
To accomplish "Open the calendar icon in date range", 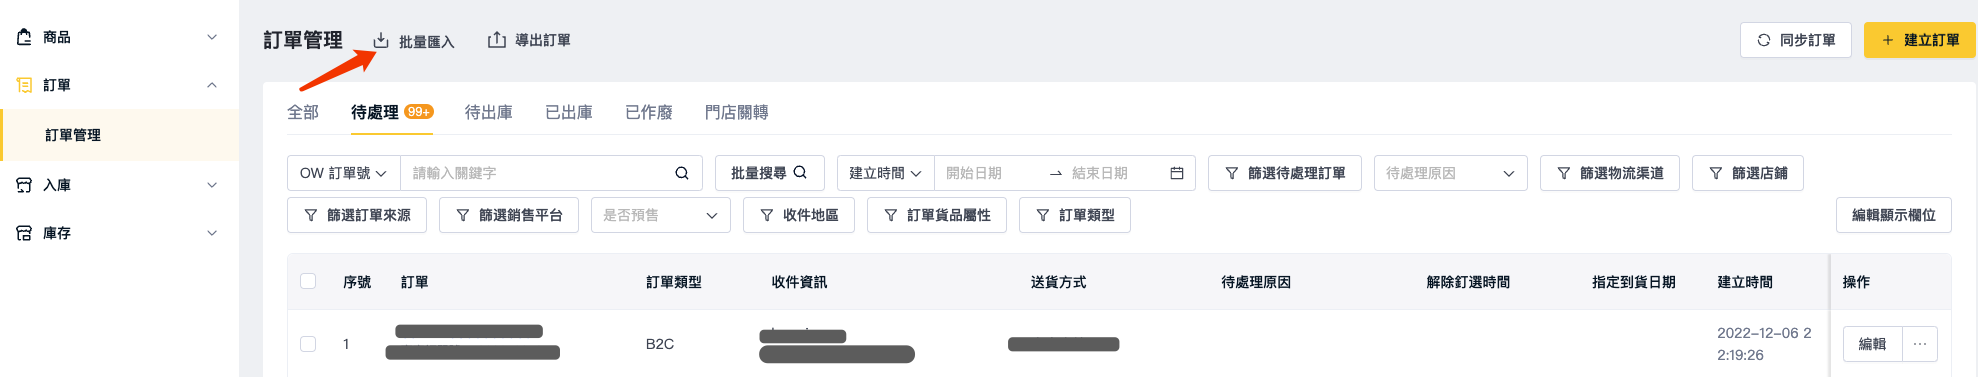I will (x=1177, y=173).
